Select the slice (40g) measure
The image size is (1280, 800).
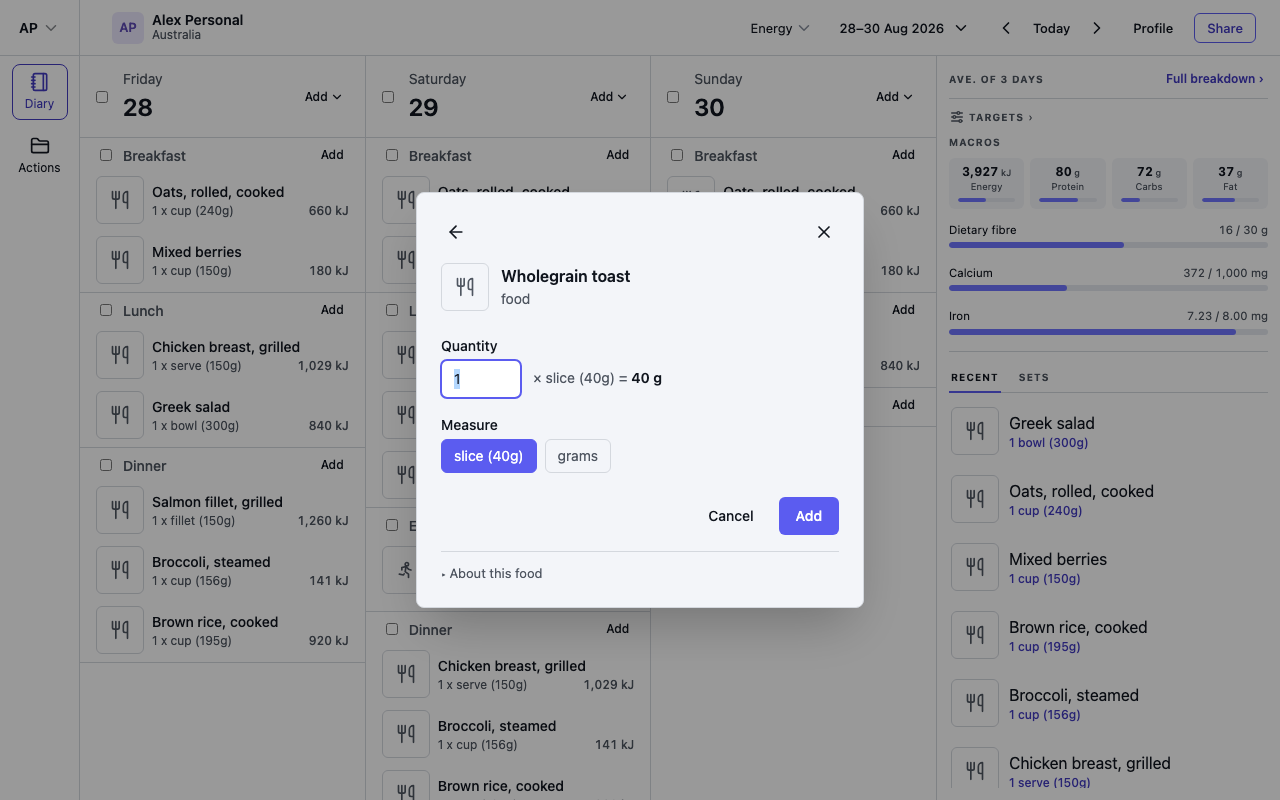tap(489, 456)
